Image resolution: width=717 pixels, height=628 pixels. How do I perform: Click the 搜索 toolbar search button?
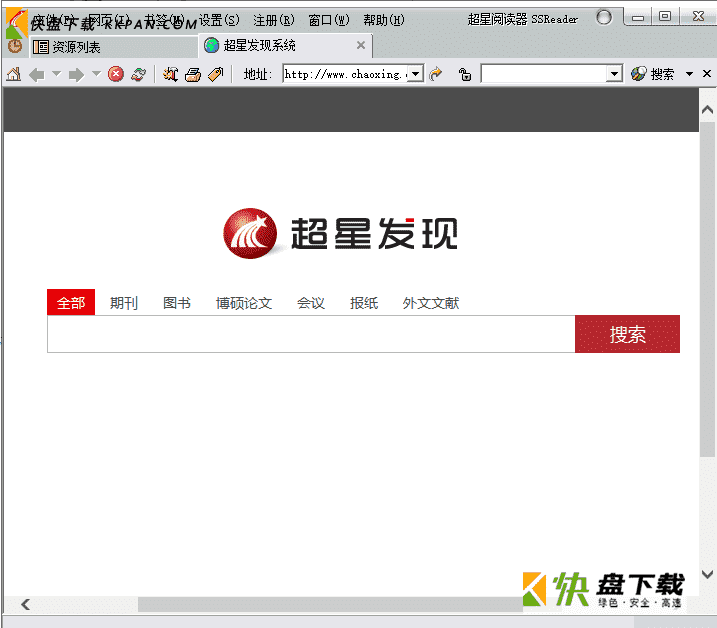tap(653, 74)
